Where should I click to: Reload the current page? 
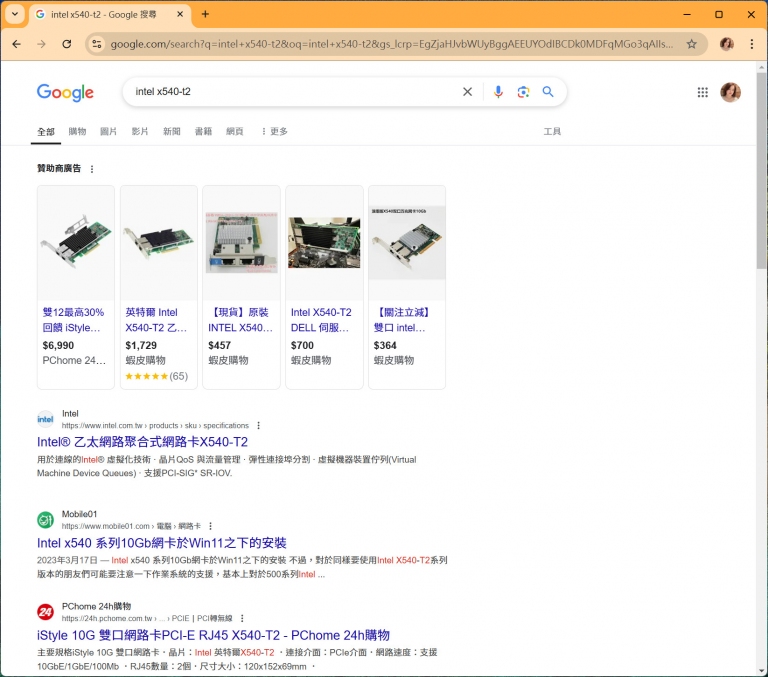point(67,44)
